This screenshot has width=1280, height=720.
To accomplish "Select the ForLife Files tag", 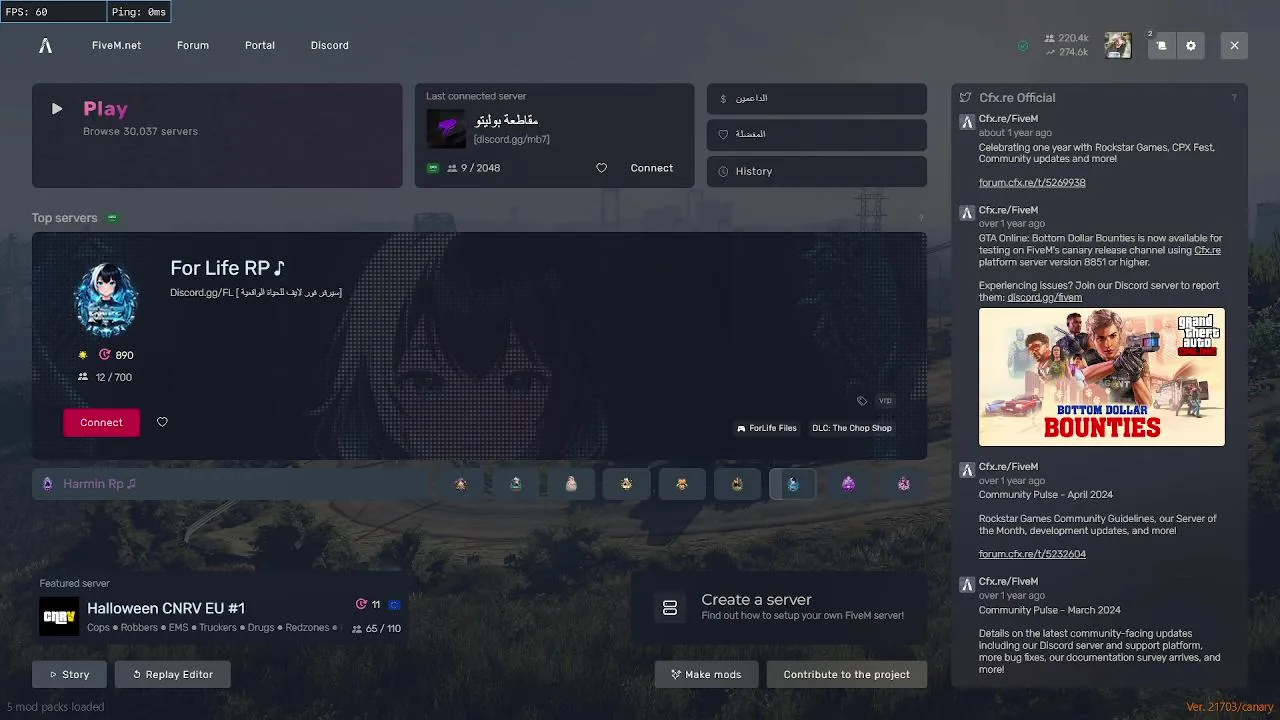I will [767, 428].
